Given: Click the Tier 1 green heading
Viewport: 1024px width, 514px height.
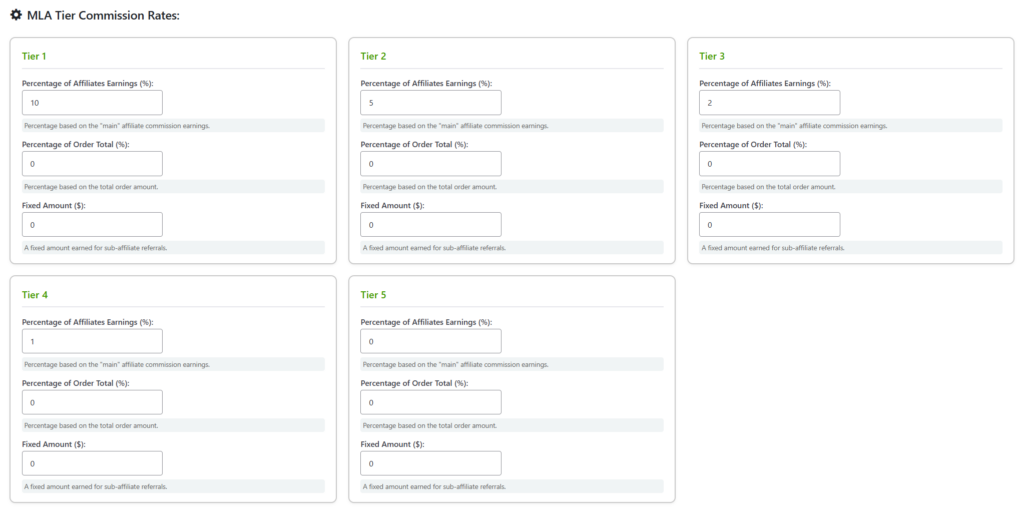Looking at the screenshot, I should pos(34,56).
